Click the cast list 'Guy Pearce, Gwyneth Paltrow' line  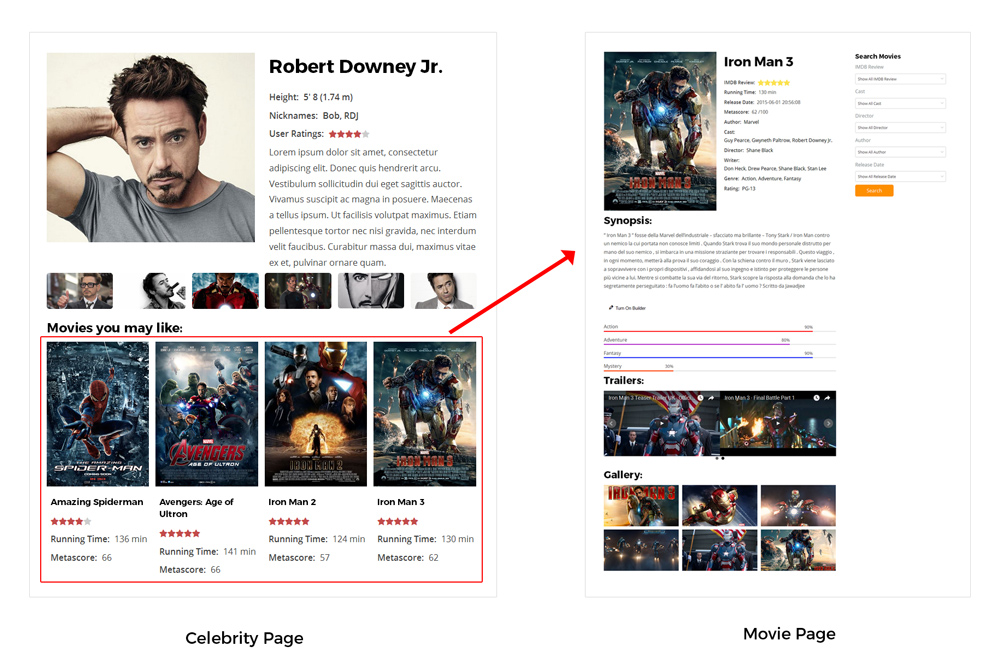click(x=777, y=140)
